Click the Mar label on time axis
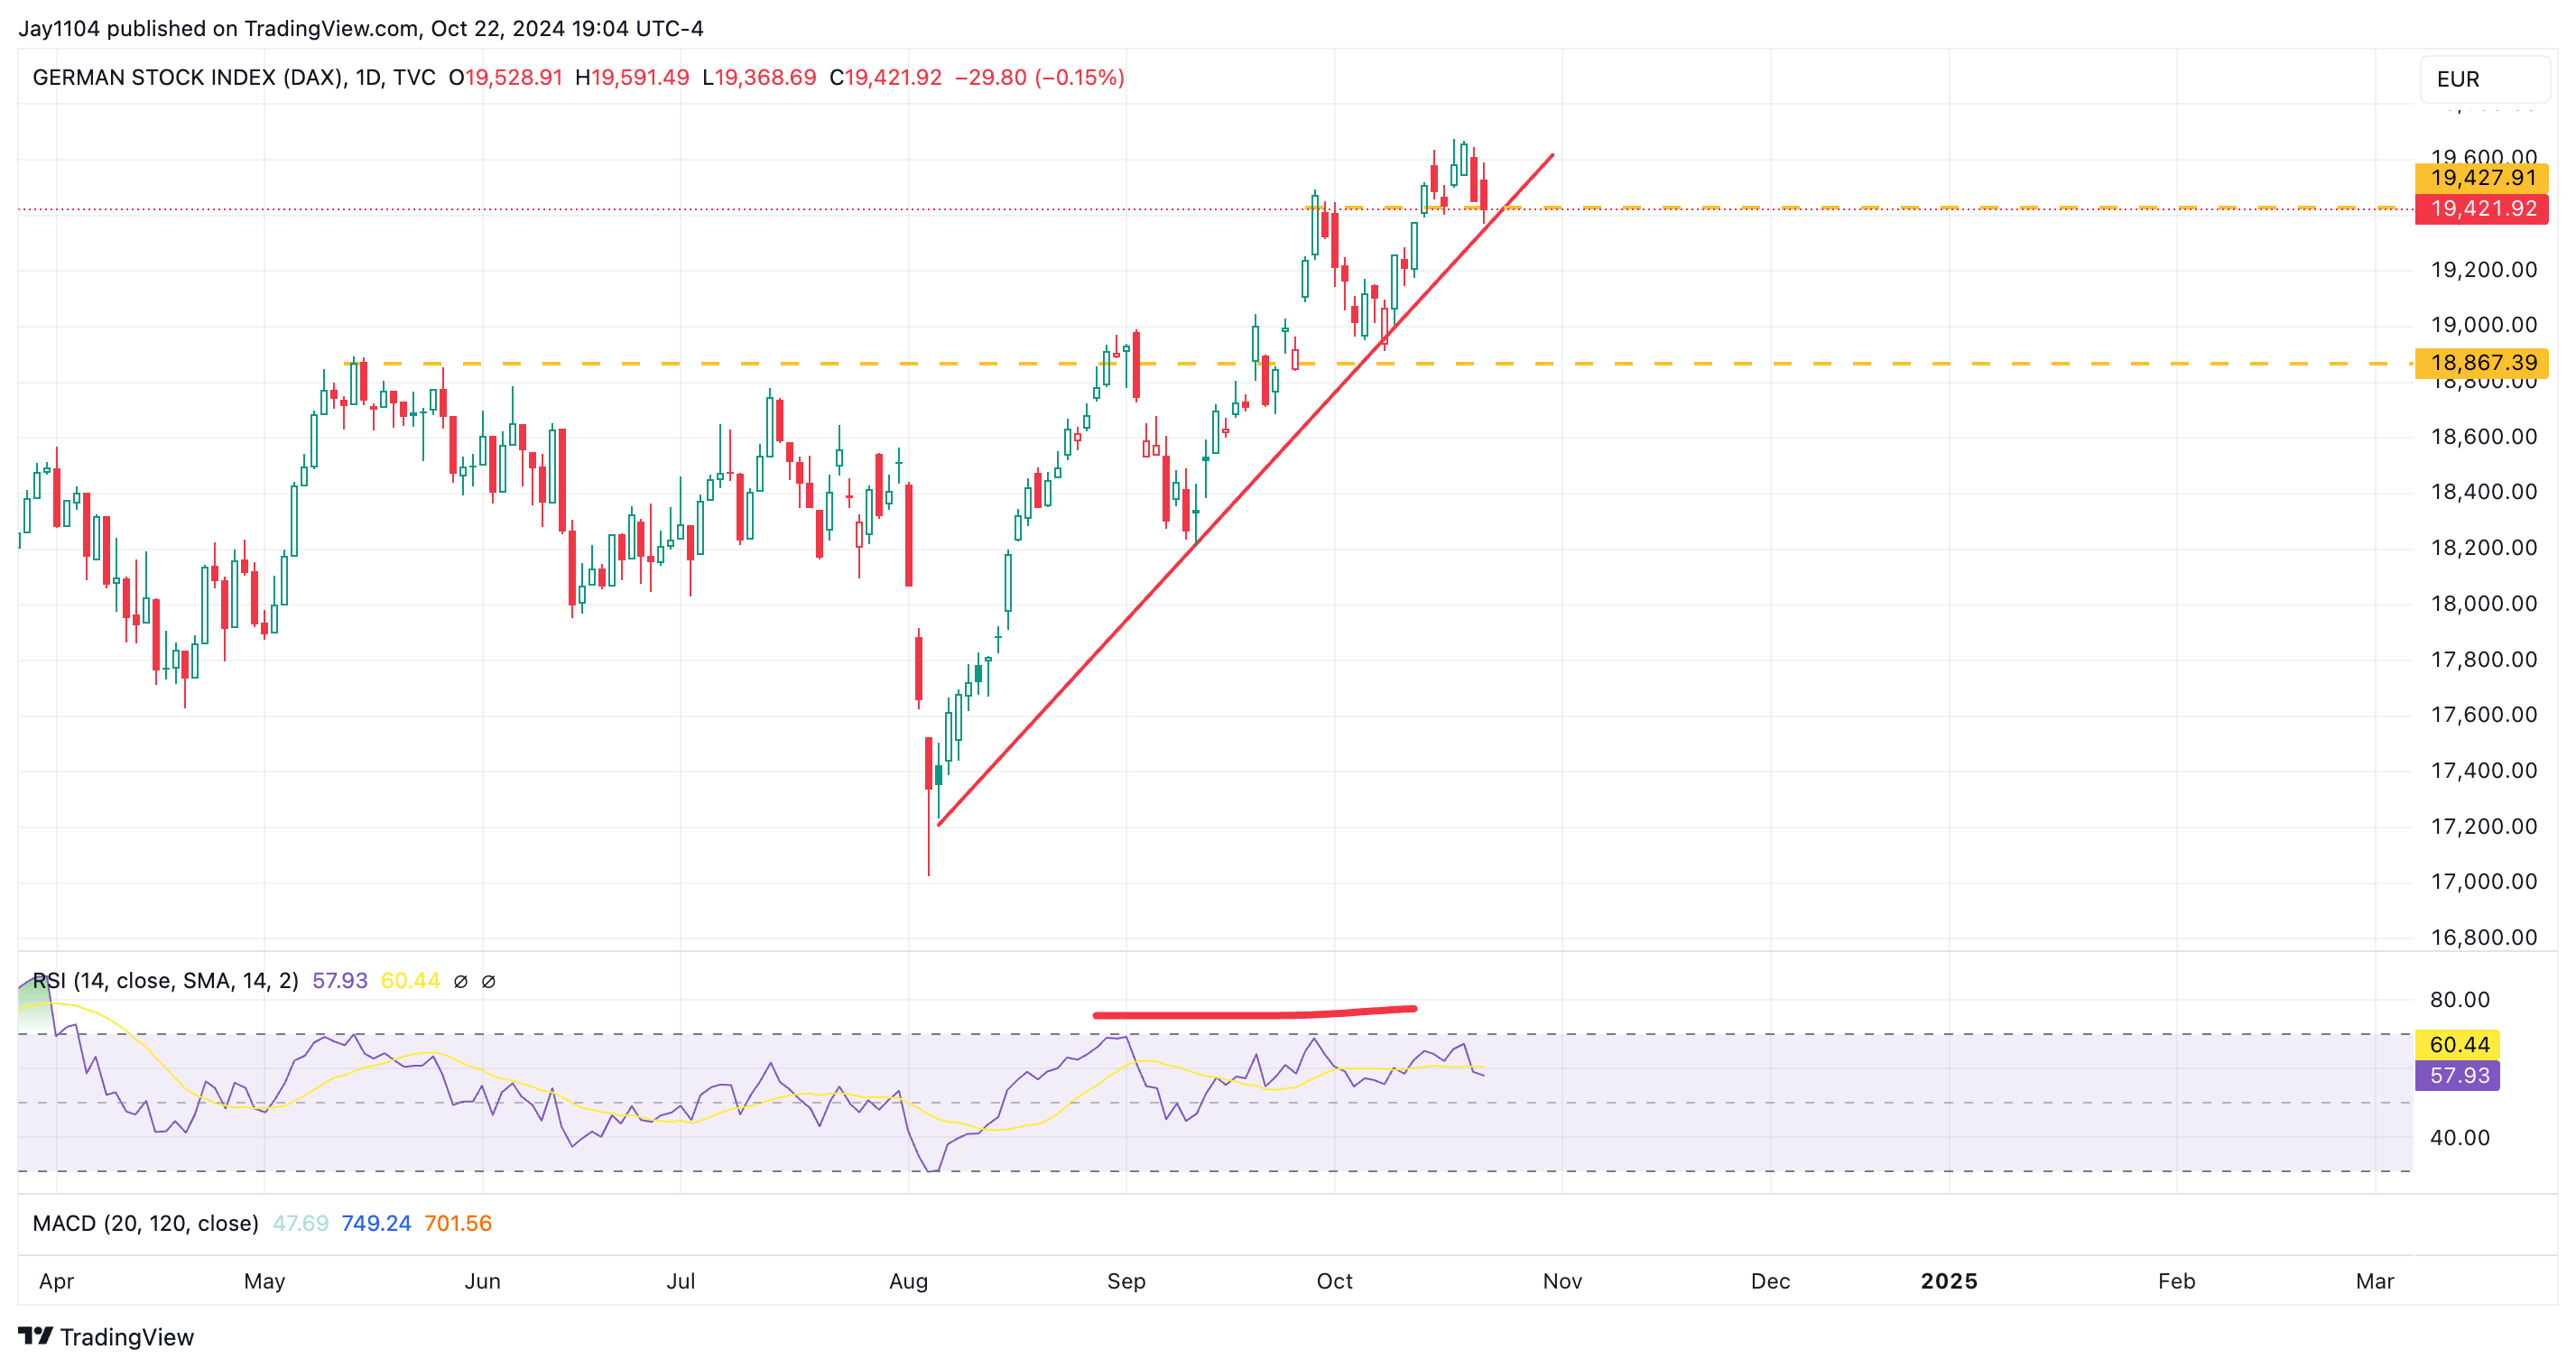 [x=2375, y=1282]
